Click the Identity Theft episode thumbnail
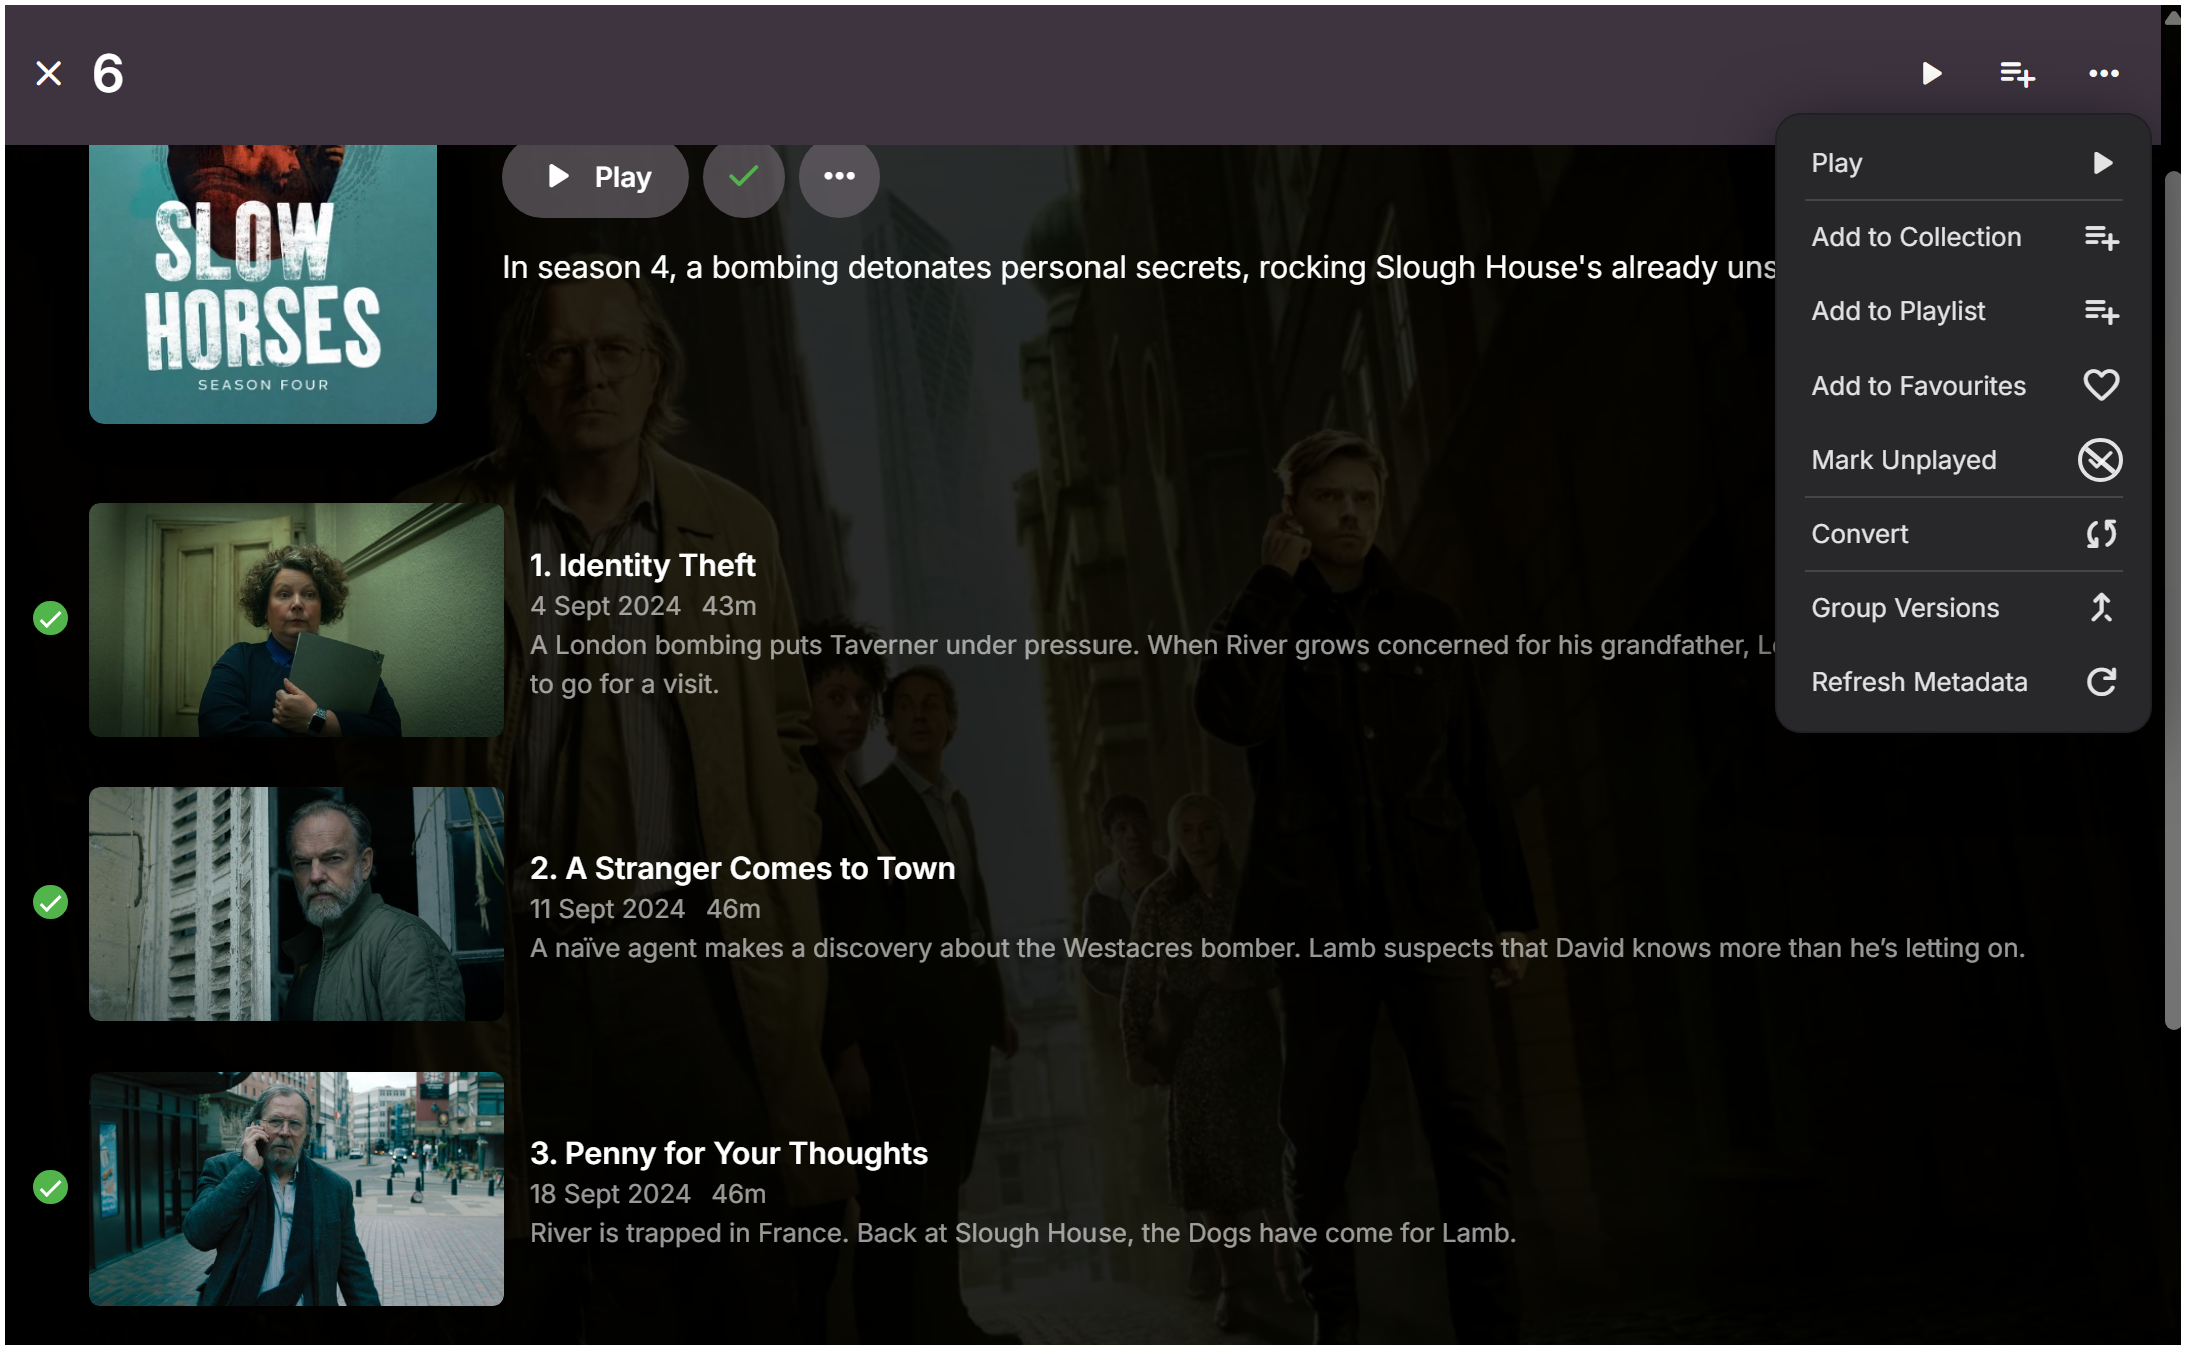Viewport: 2186px width, 1350px height. 296,620
